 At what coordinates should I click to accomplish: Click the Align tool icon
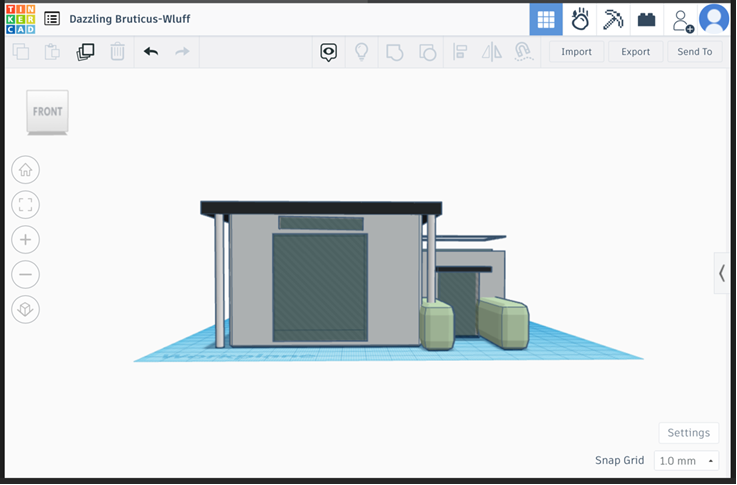click(460, 52)
